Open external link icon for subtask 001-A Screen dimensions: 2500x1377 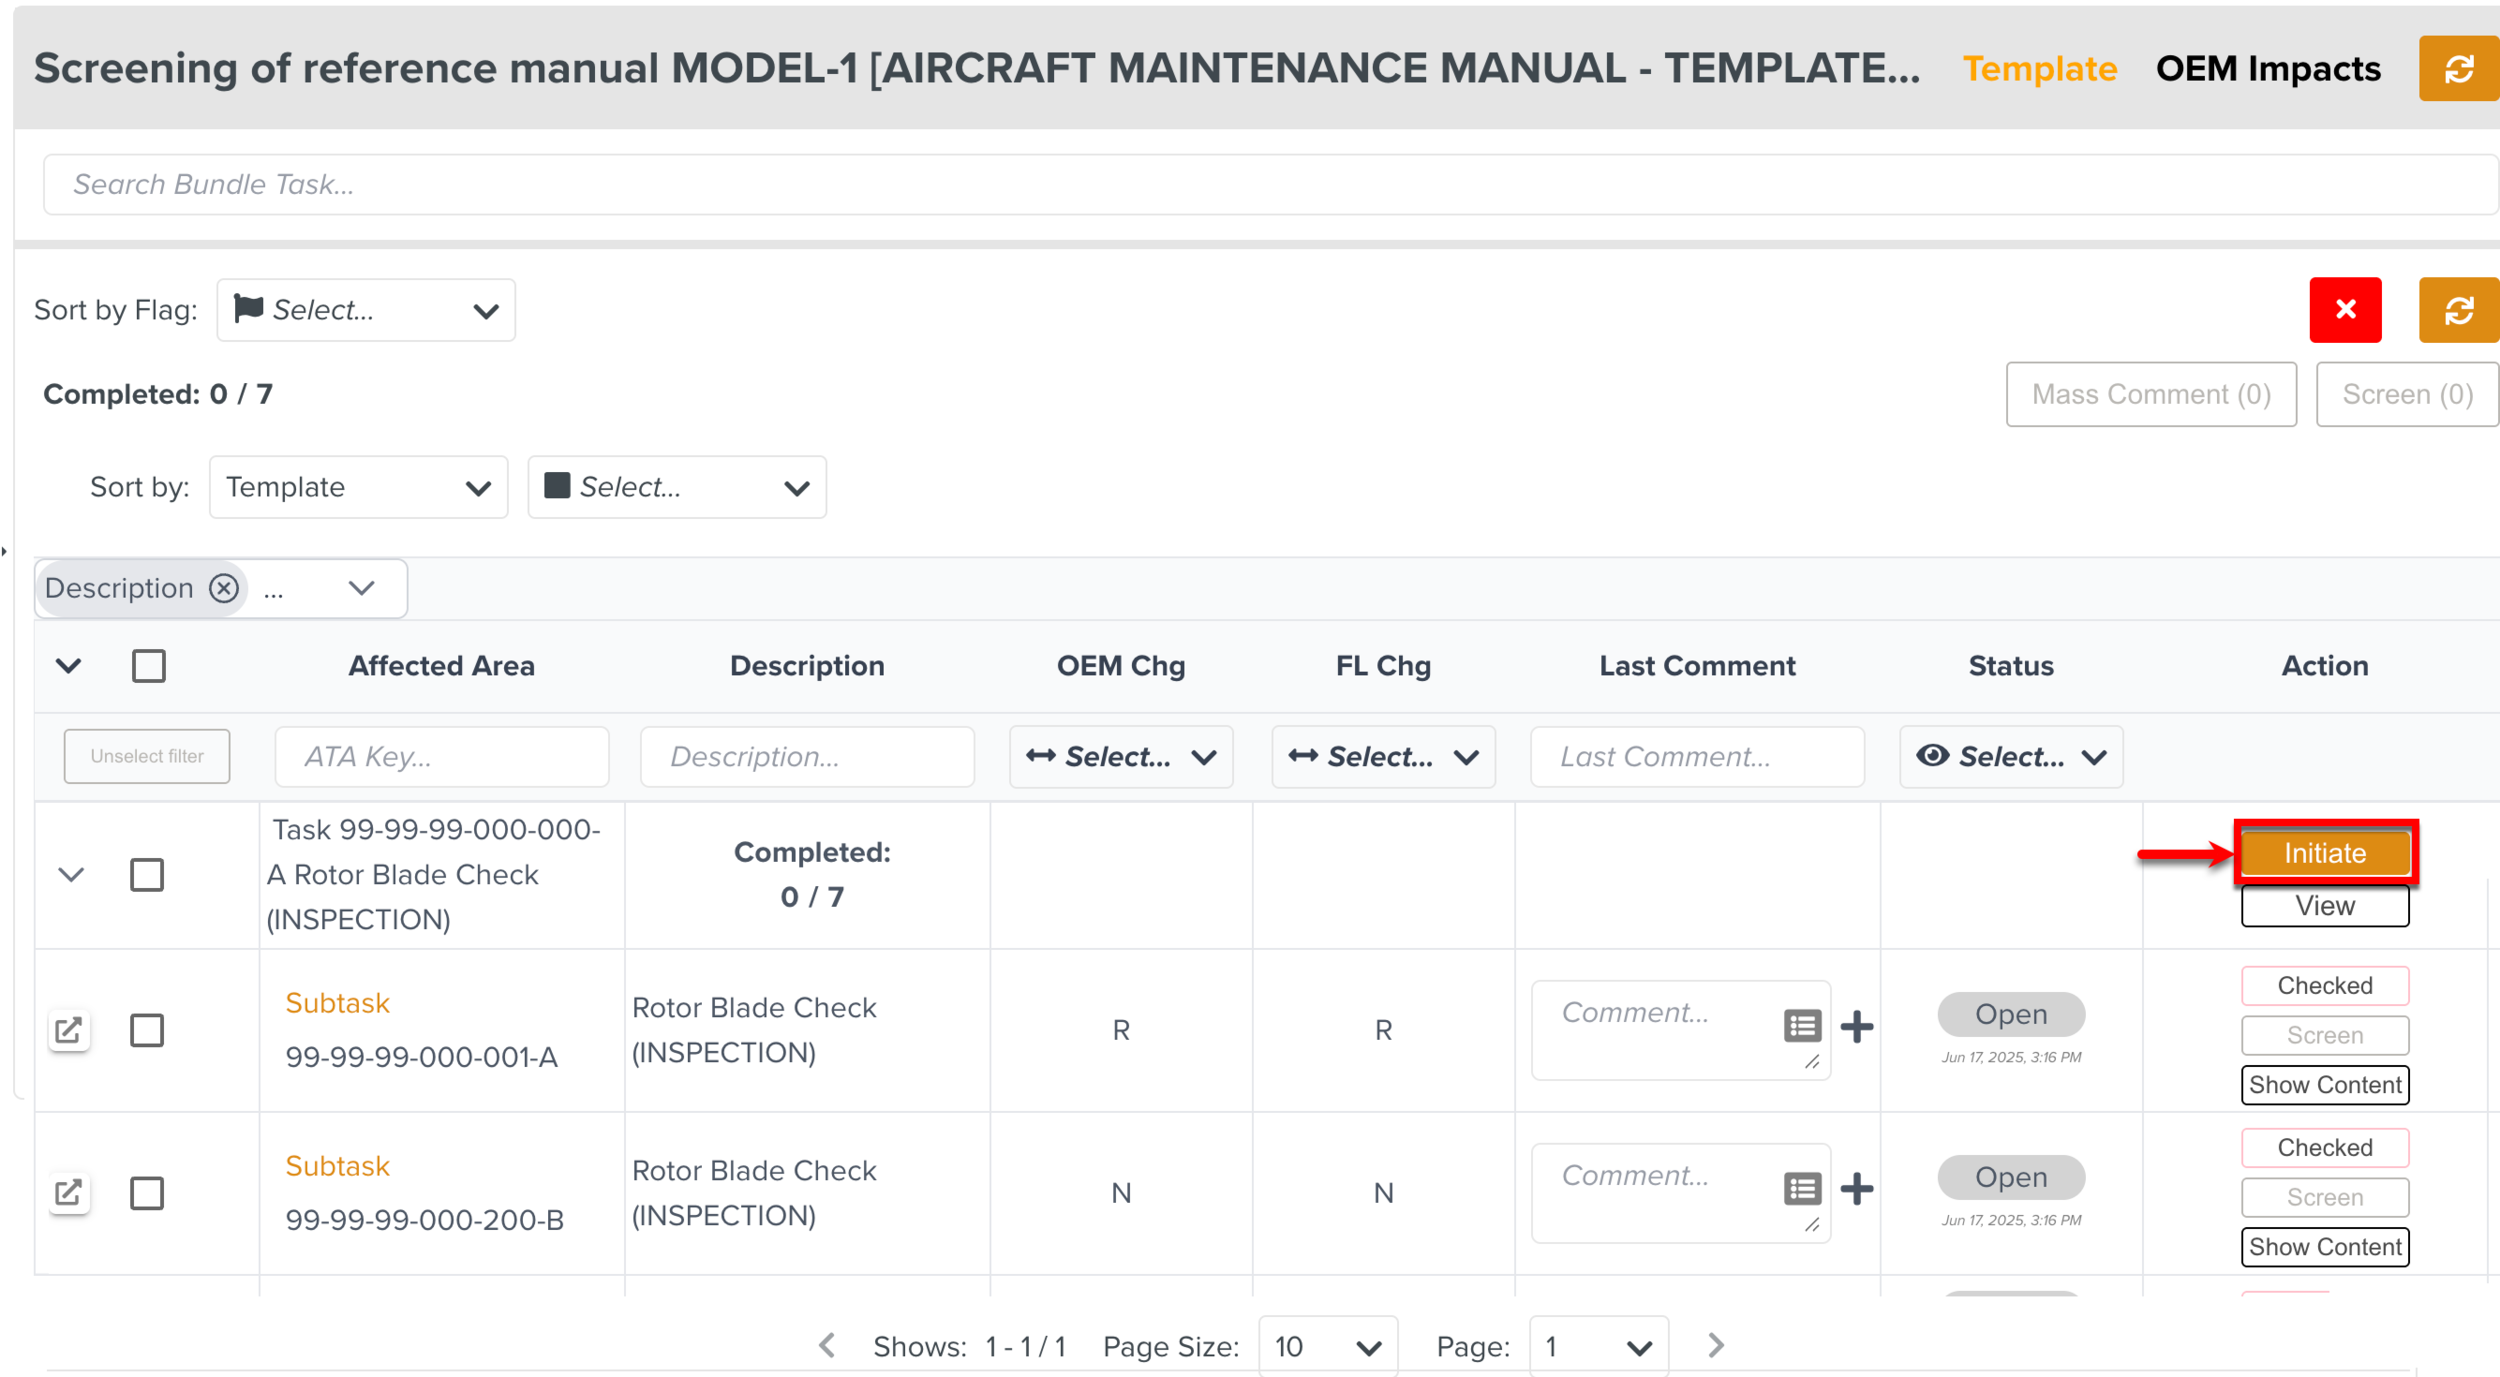point(68,1030)
